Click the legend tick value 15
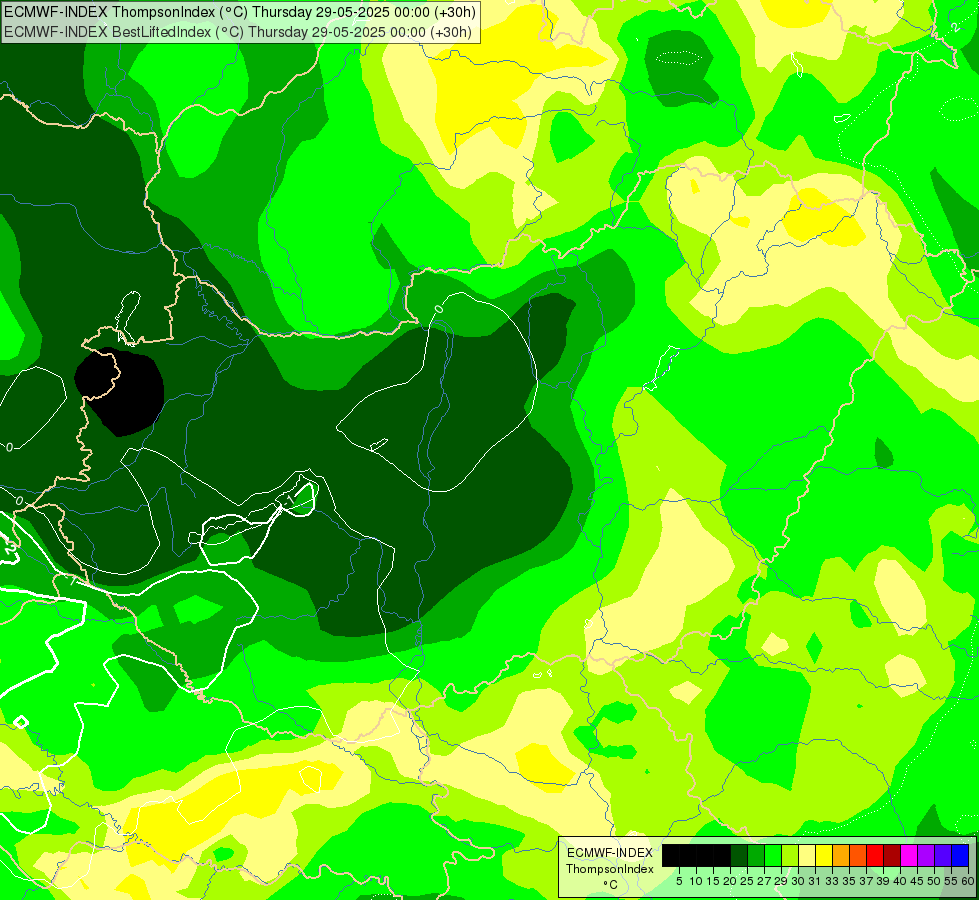Screen dimensions: 979x900 [714, 881]
